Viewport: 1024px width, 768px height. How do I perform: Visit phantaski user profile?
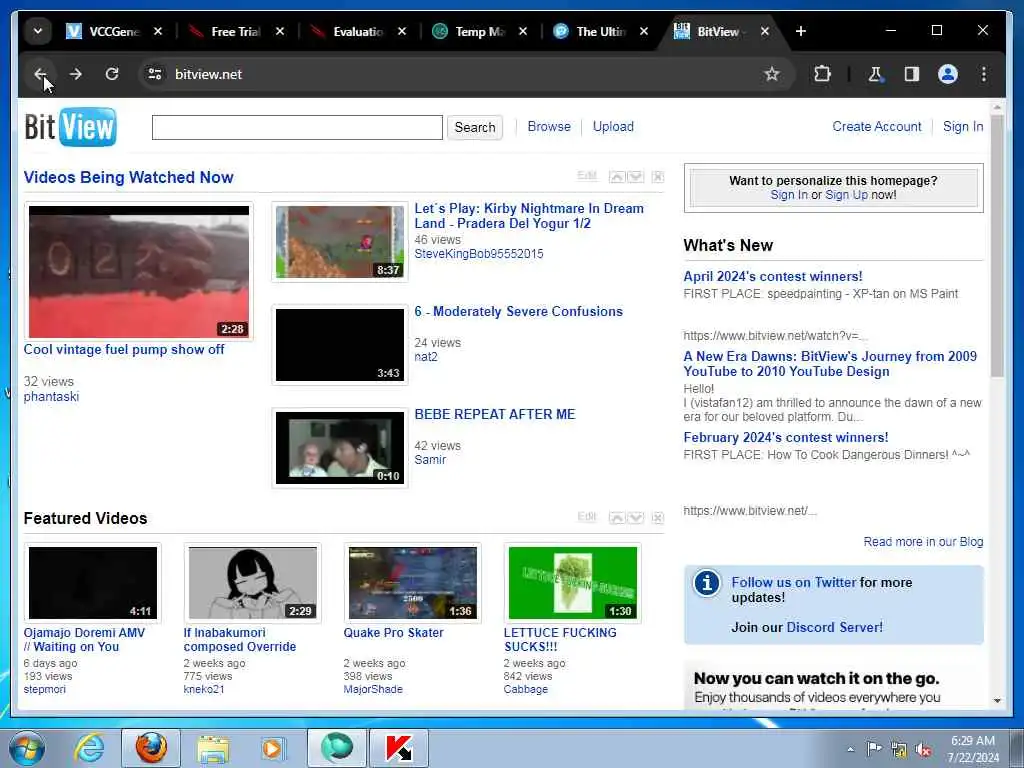(51, 396)
